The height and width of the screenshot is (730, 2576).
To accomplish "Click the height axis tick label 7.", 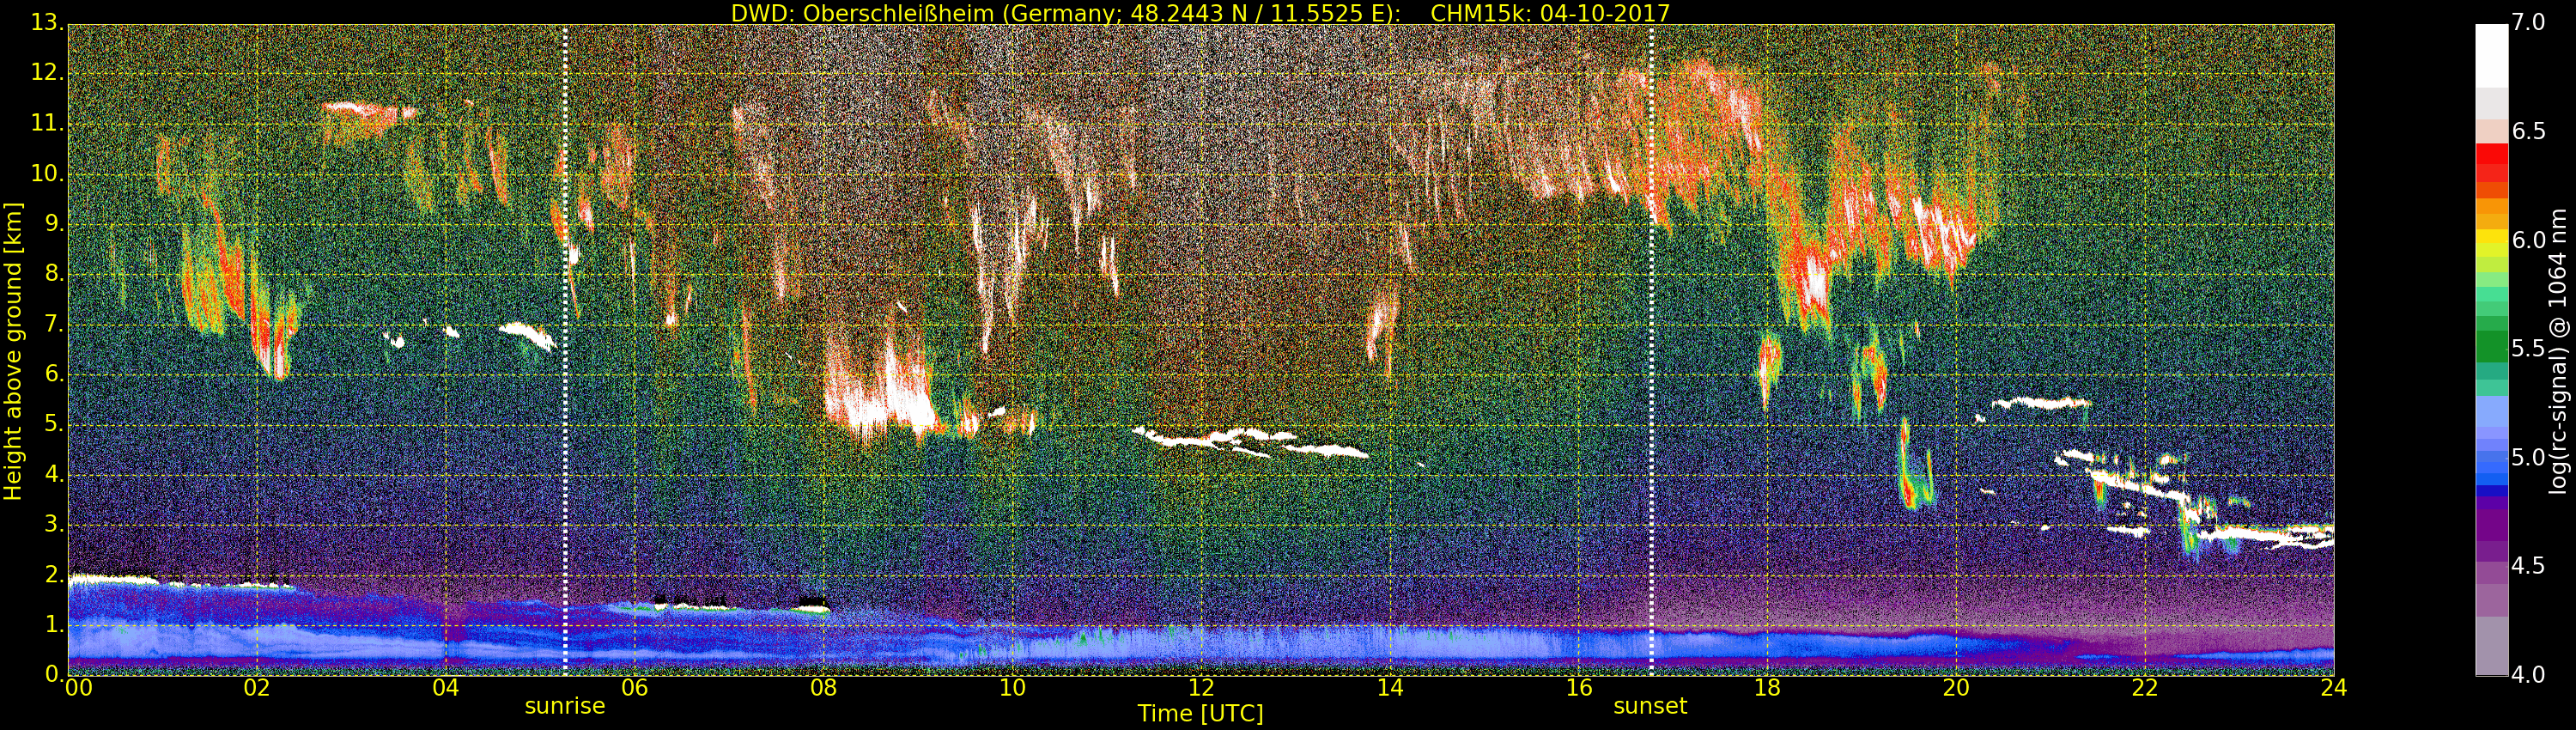I will click(53, 324).
